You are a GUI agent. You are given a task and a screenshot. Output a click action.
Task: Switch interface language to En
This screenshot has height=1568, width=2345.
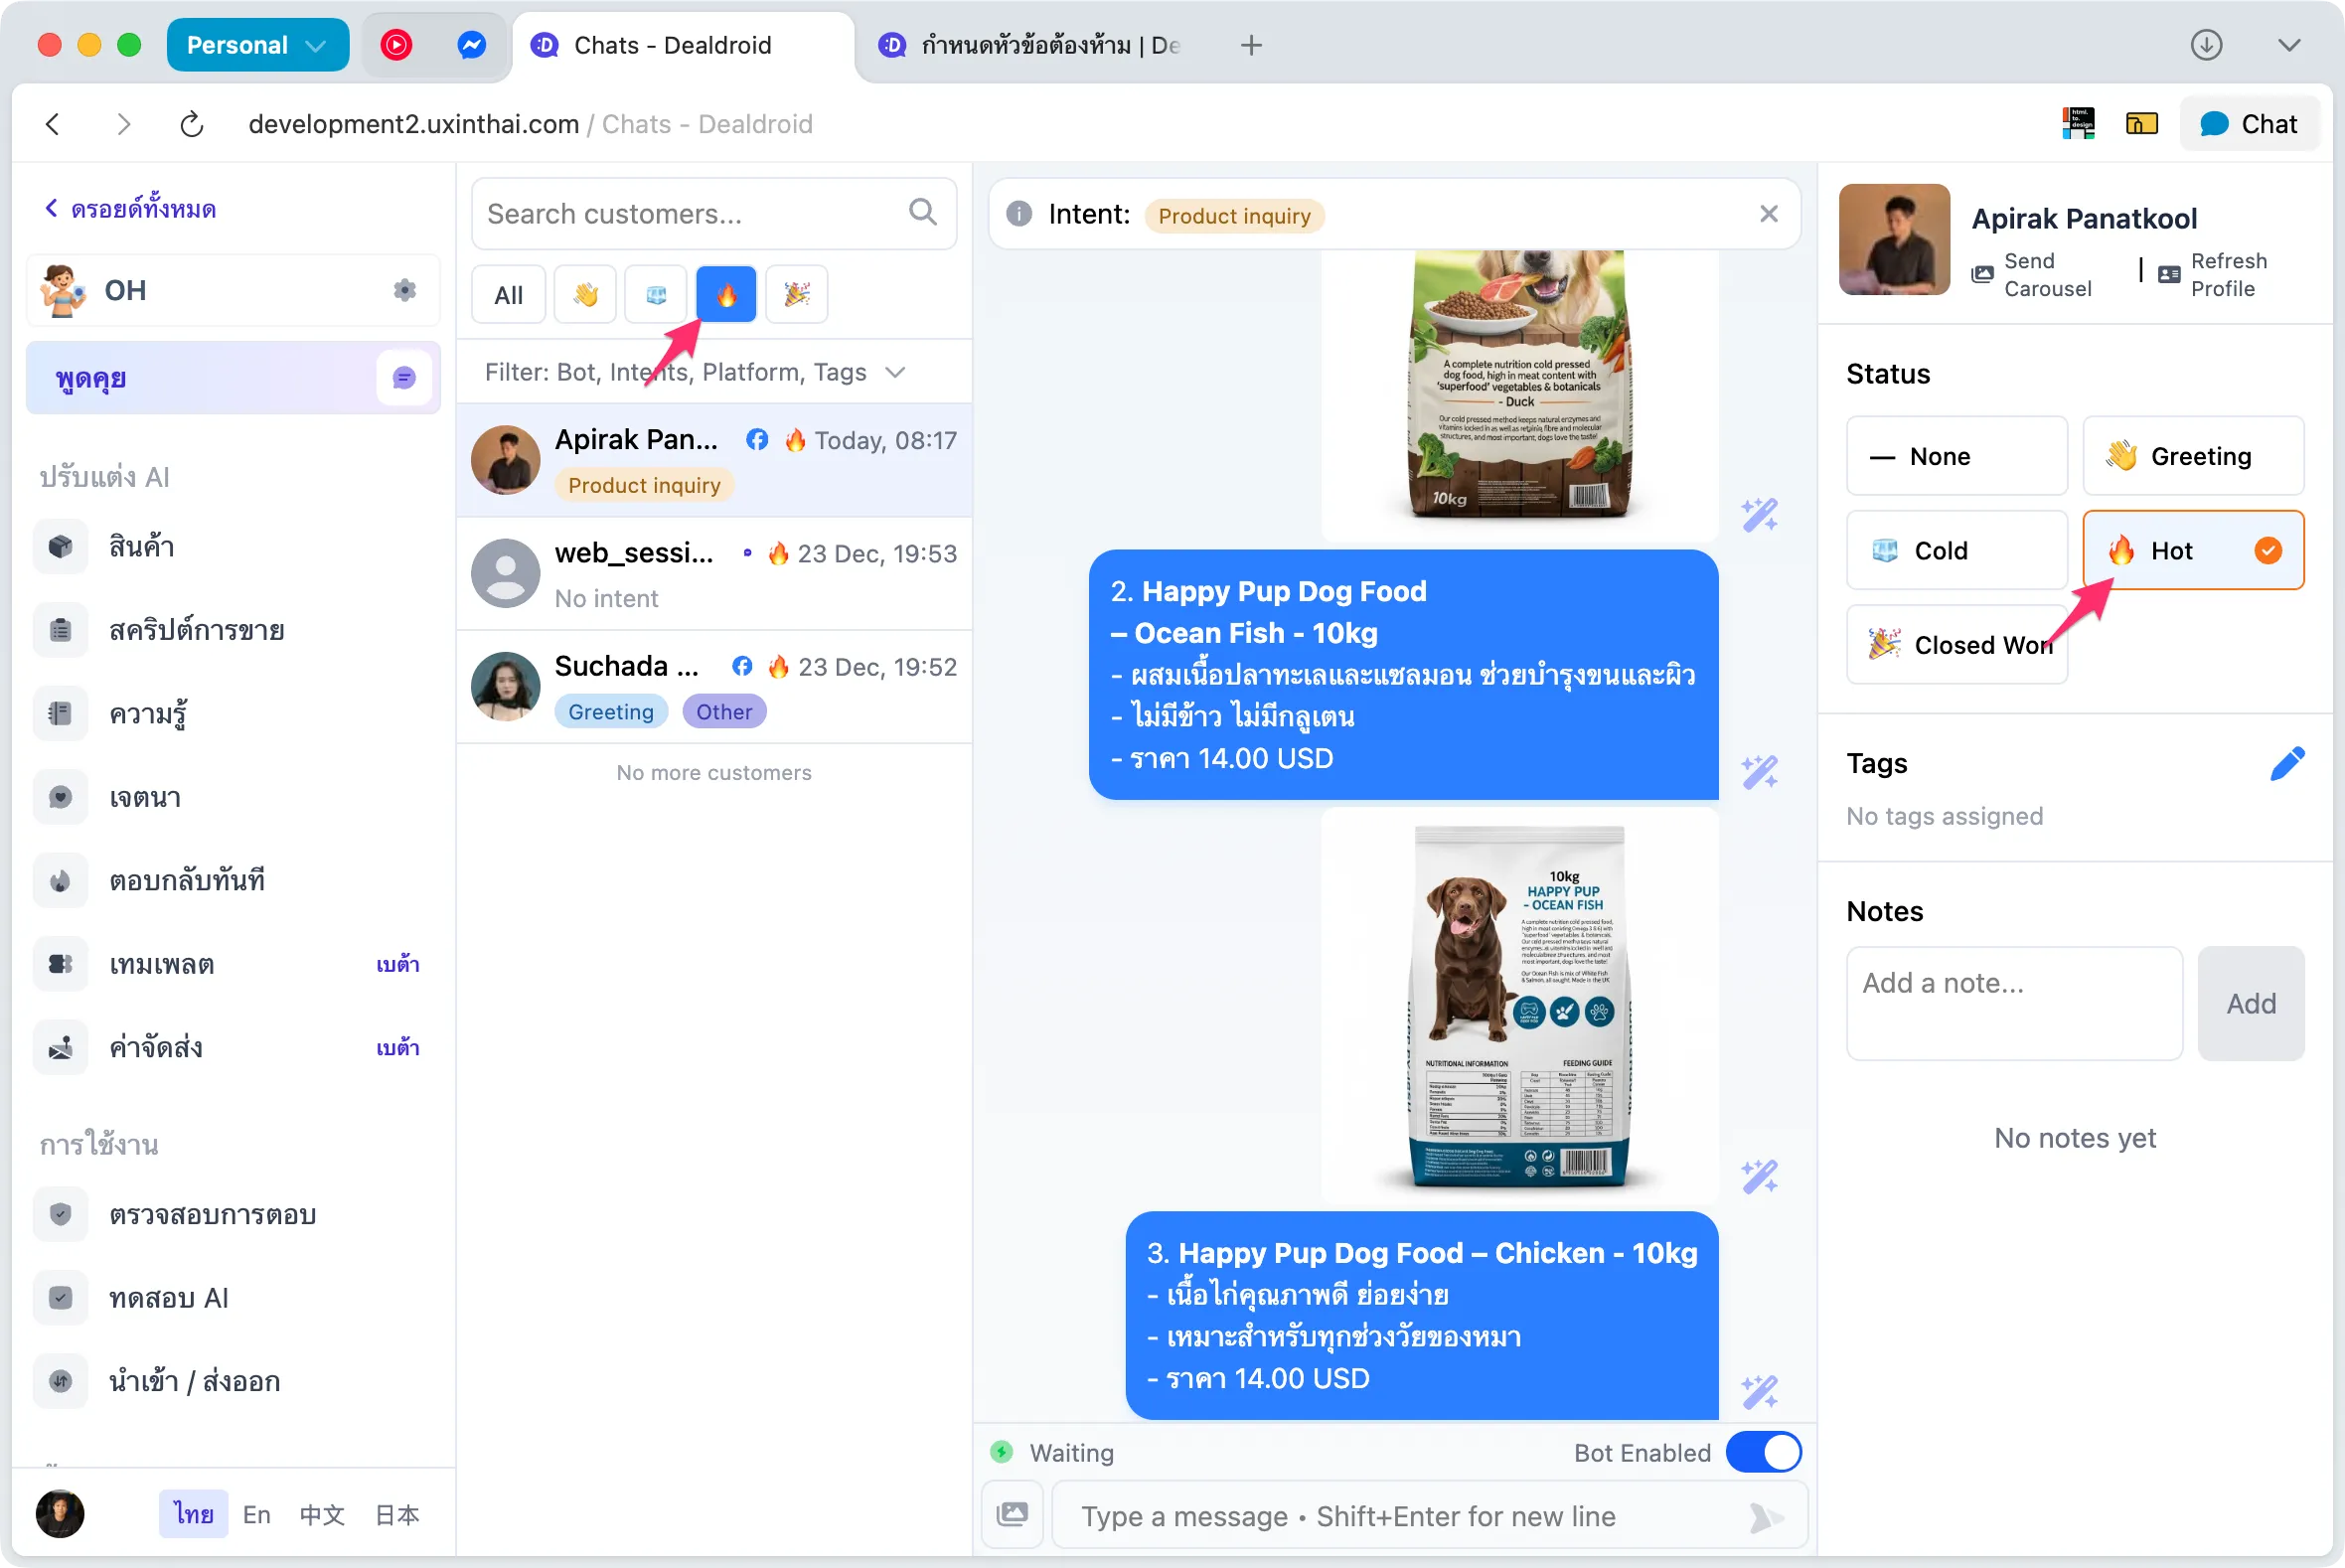point(256,1514)
